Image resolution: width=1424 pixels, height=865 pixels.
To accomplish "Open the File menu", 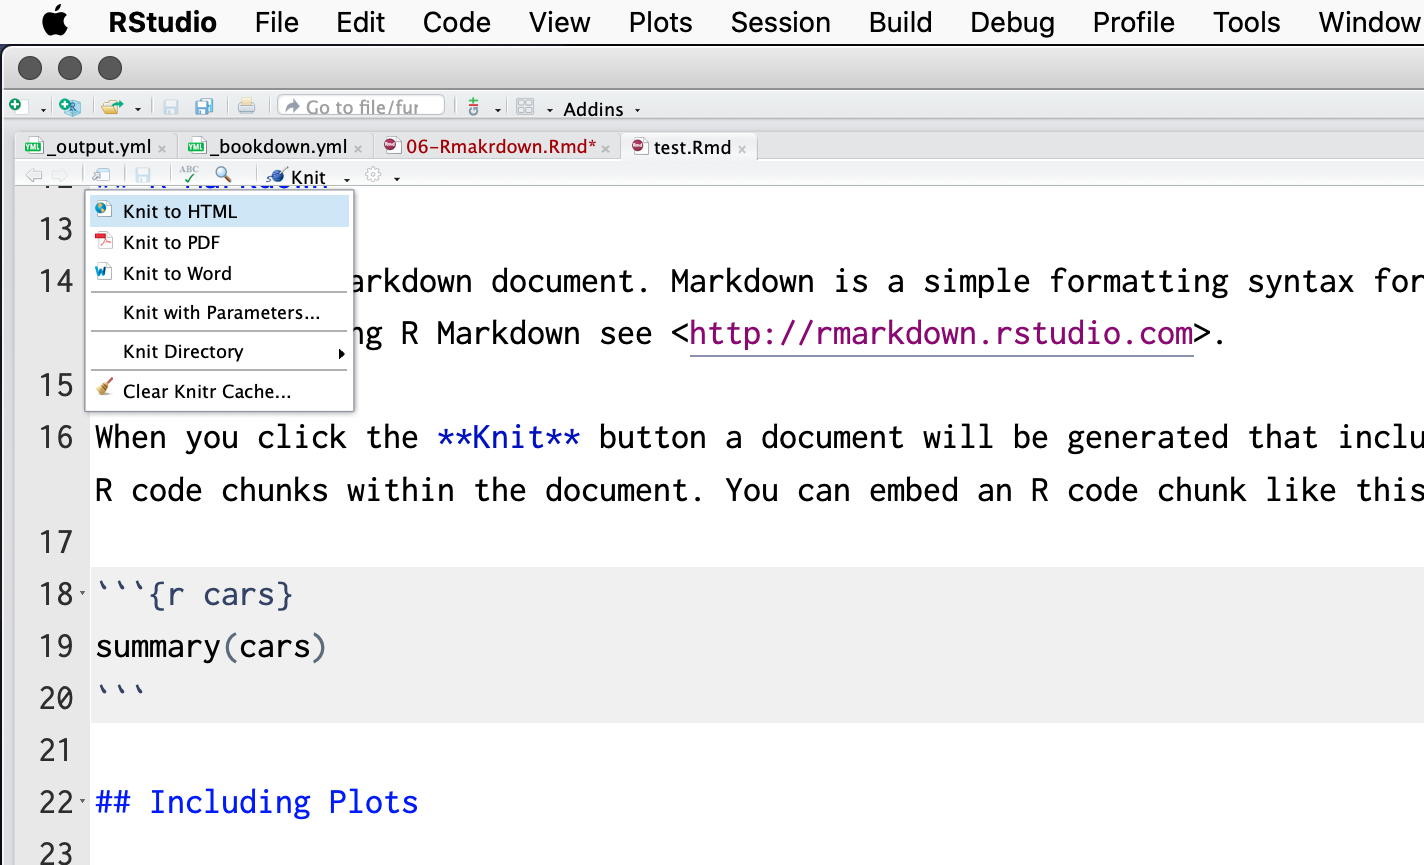I will click(277, 22).
